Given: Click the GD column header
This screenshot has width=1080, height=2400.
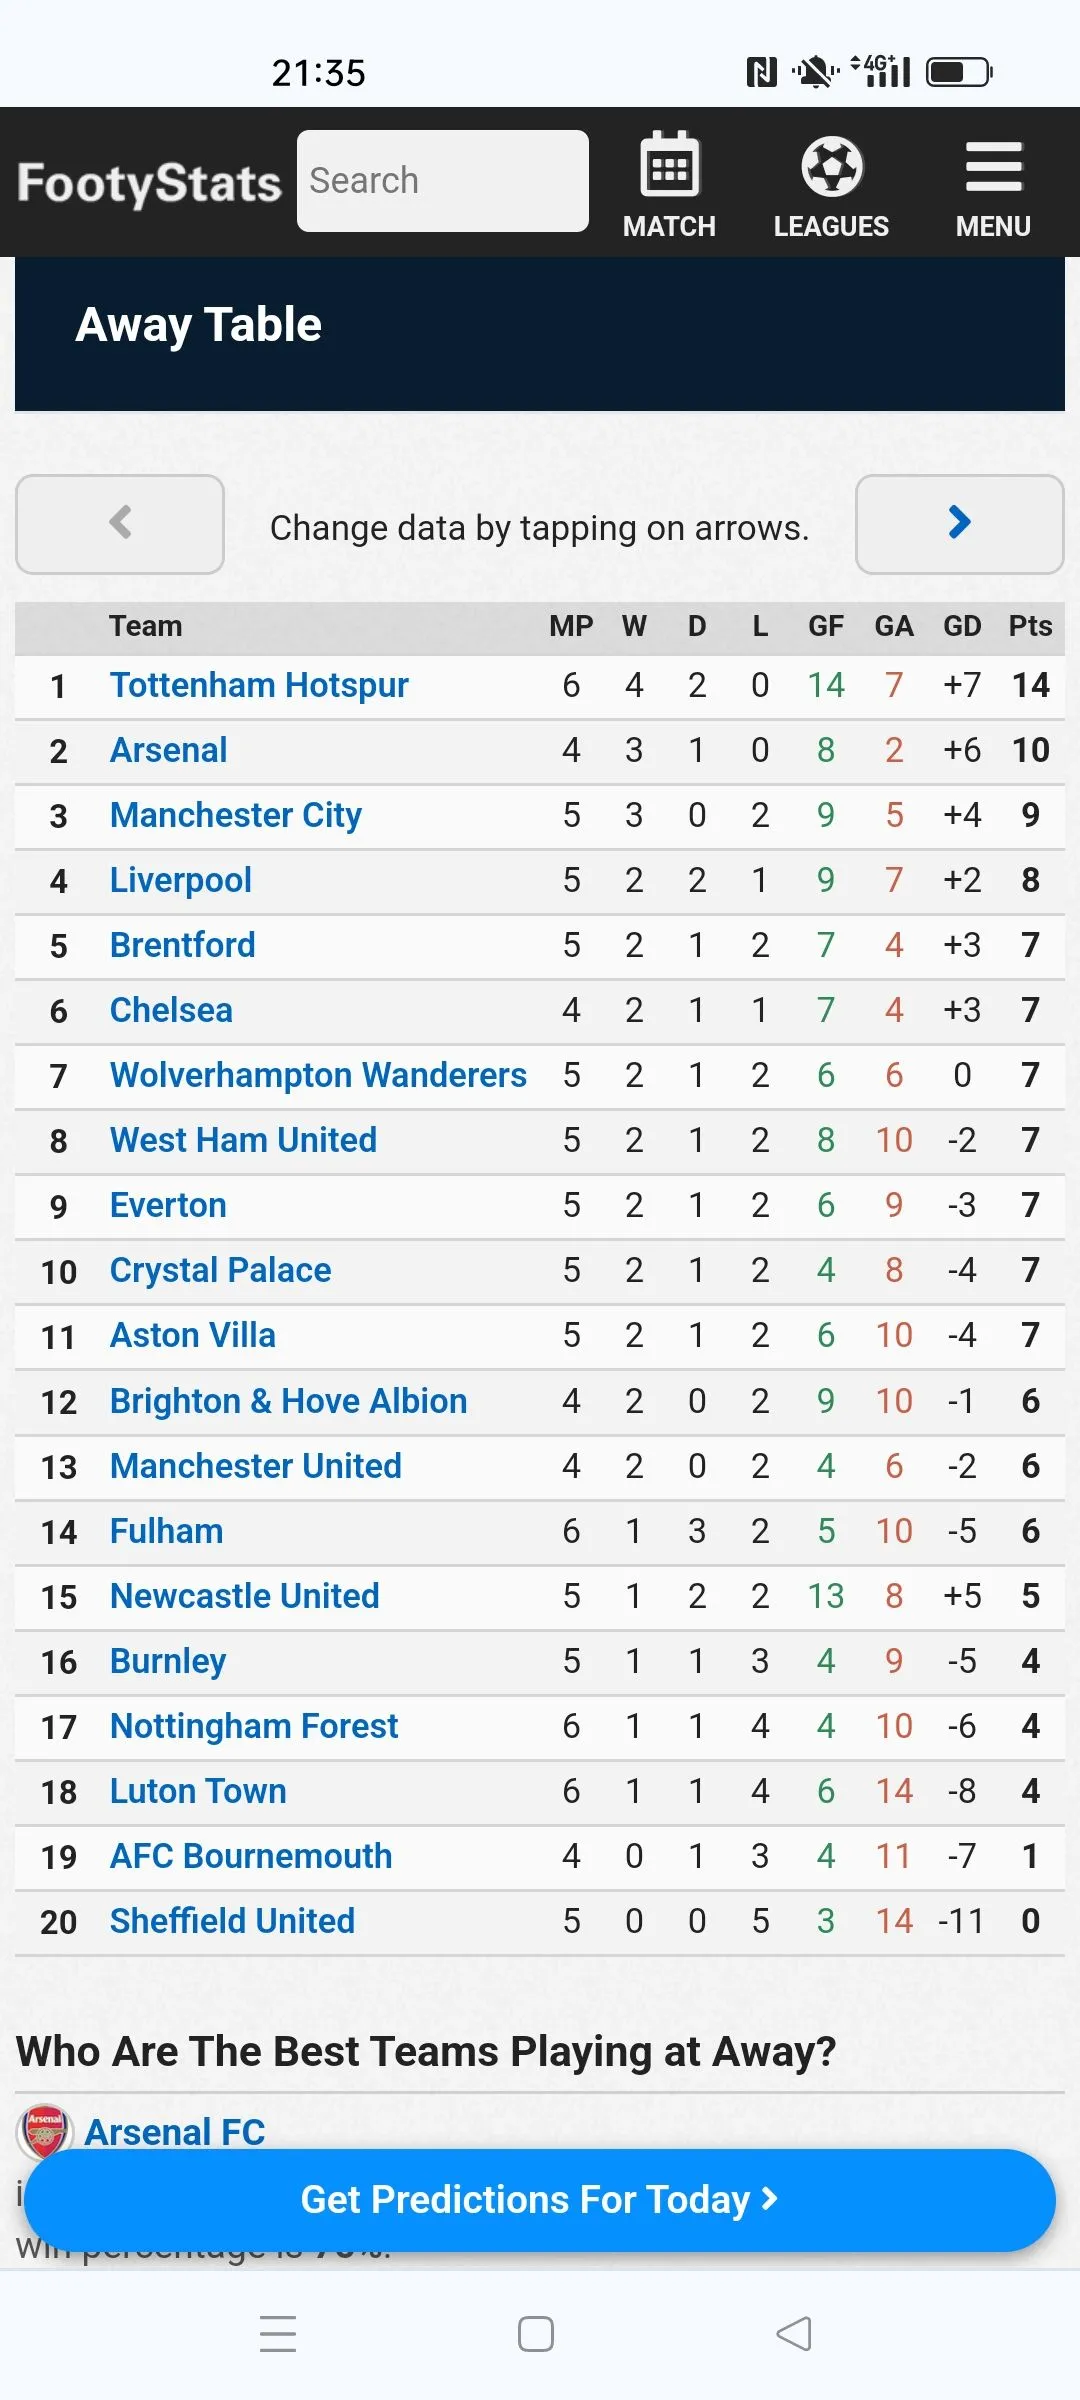Looking at the screenshot, I should click(962, 626).
